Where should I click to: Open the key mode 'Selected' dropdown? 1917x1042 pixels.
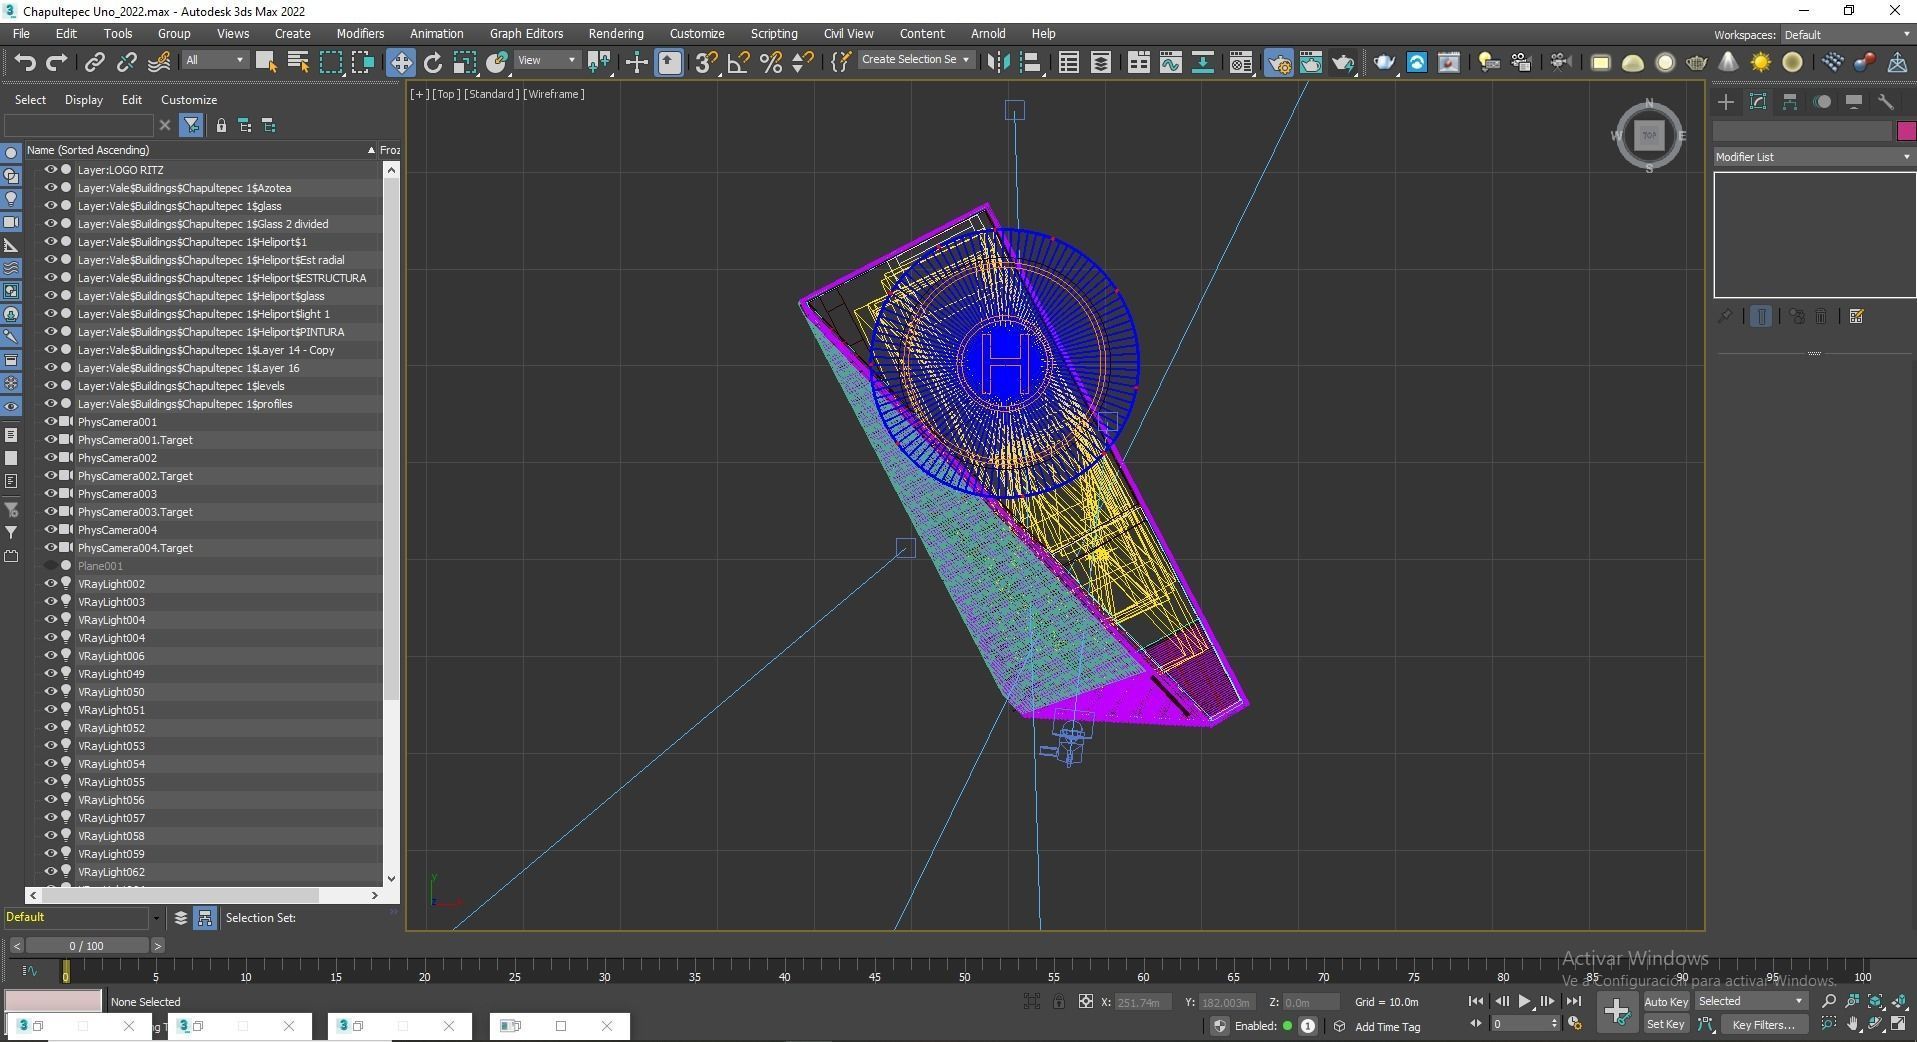1750,1001
